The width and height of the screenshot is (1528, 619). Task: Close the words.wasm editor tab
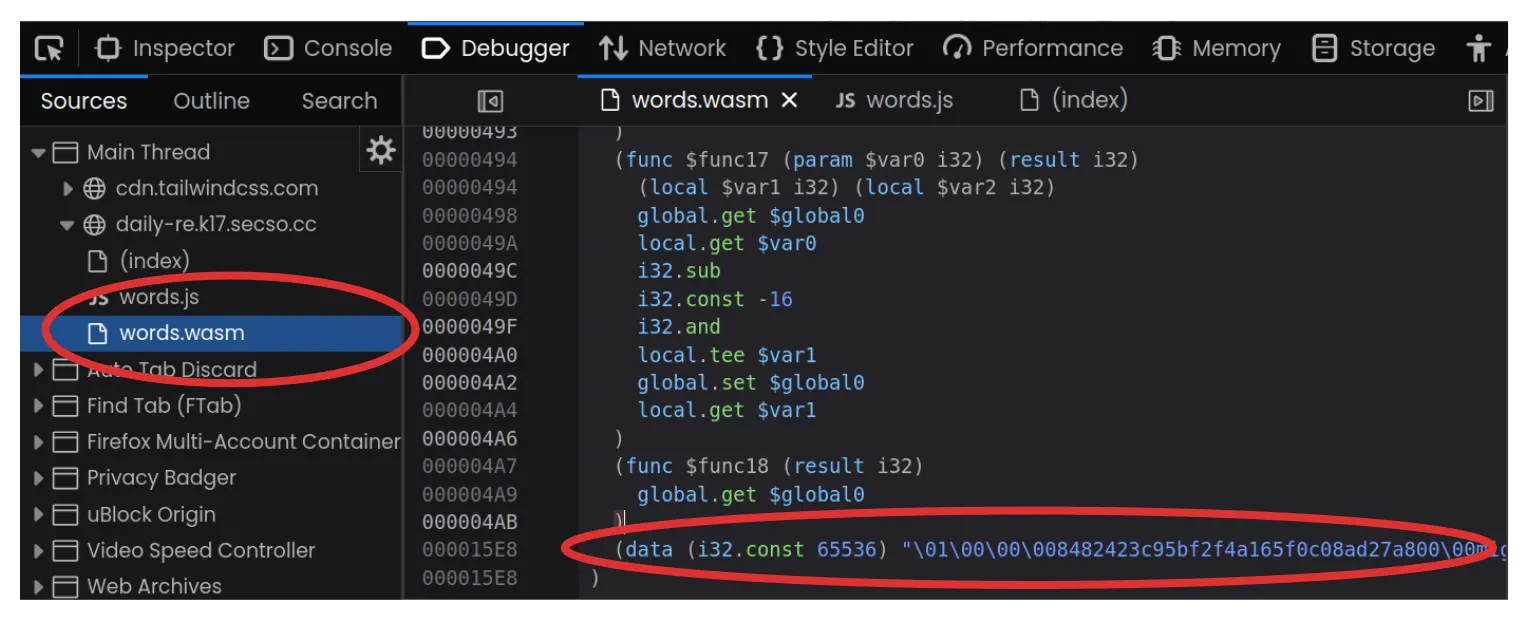(x=789, y=100)
